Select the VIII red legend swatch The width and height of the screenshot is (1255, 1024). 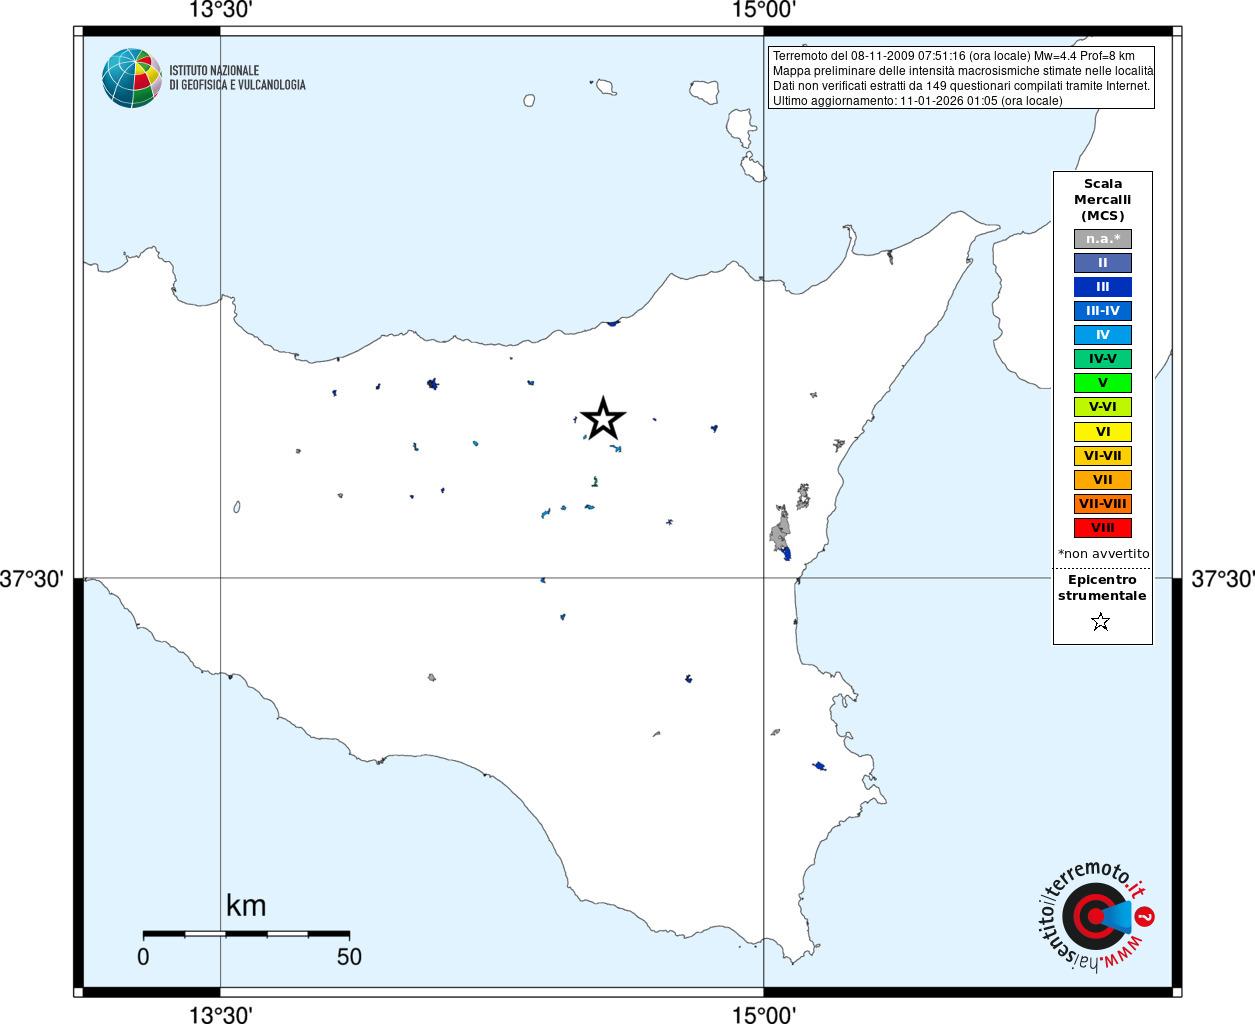point(1103,528)
